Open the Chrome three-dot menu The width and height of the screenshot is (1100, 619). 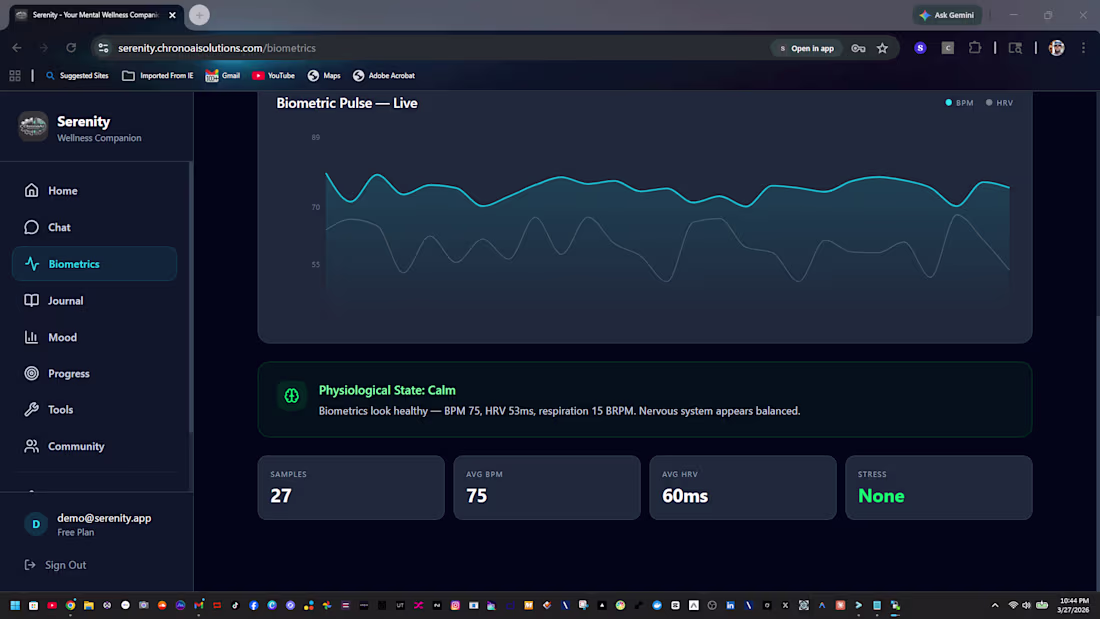1083,48
